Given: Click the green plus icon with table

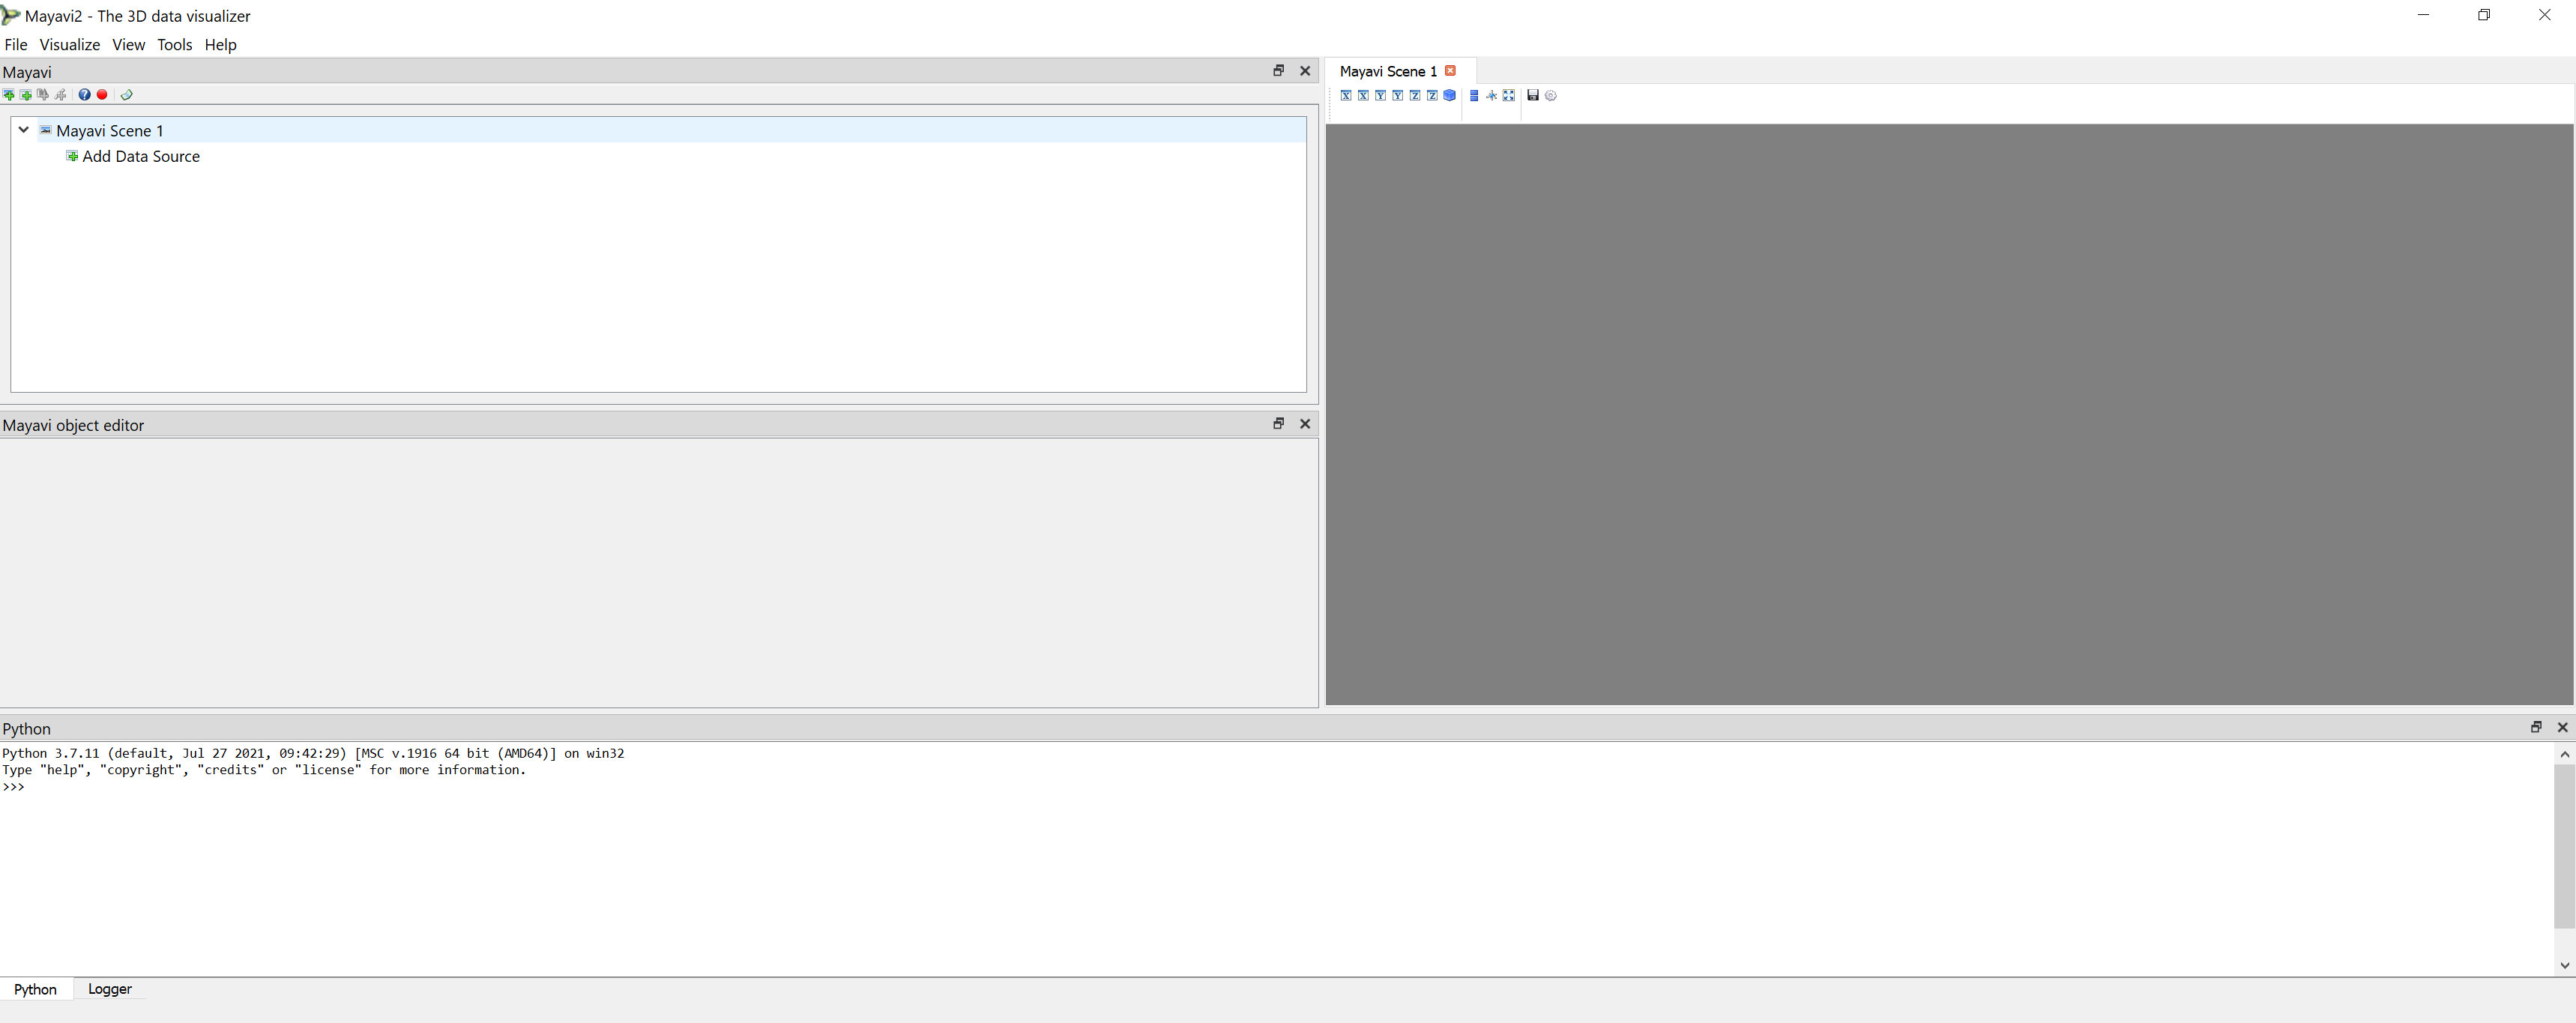Looking at the screenshot, I should (x=26, y=95).
